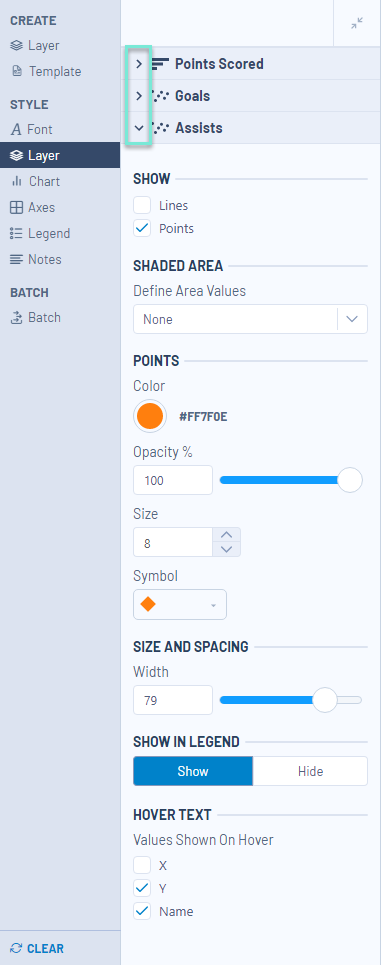381x965 pixels.
Task: Select Hide in Show In Legend
Action: coord(310,771)
